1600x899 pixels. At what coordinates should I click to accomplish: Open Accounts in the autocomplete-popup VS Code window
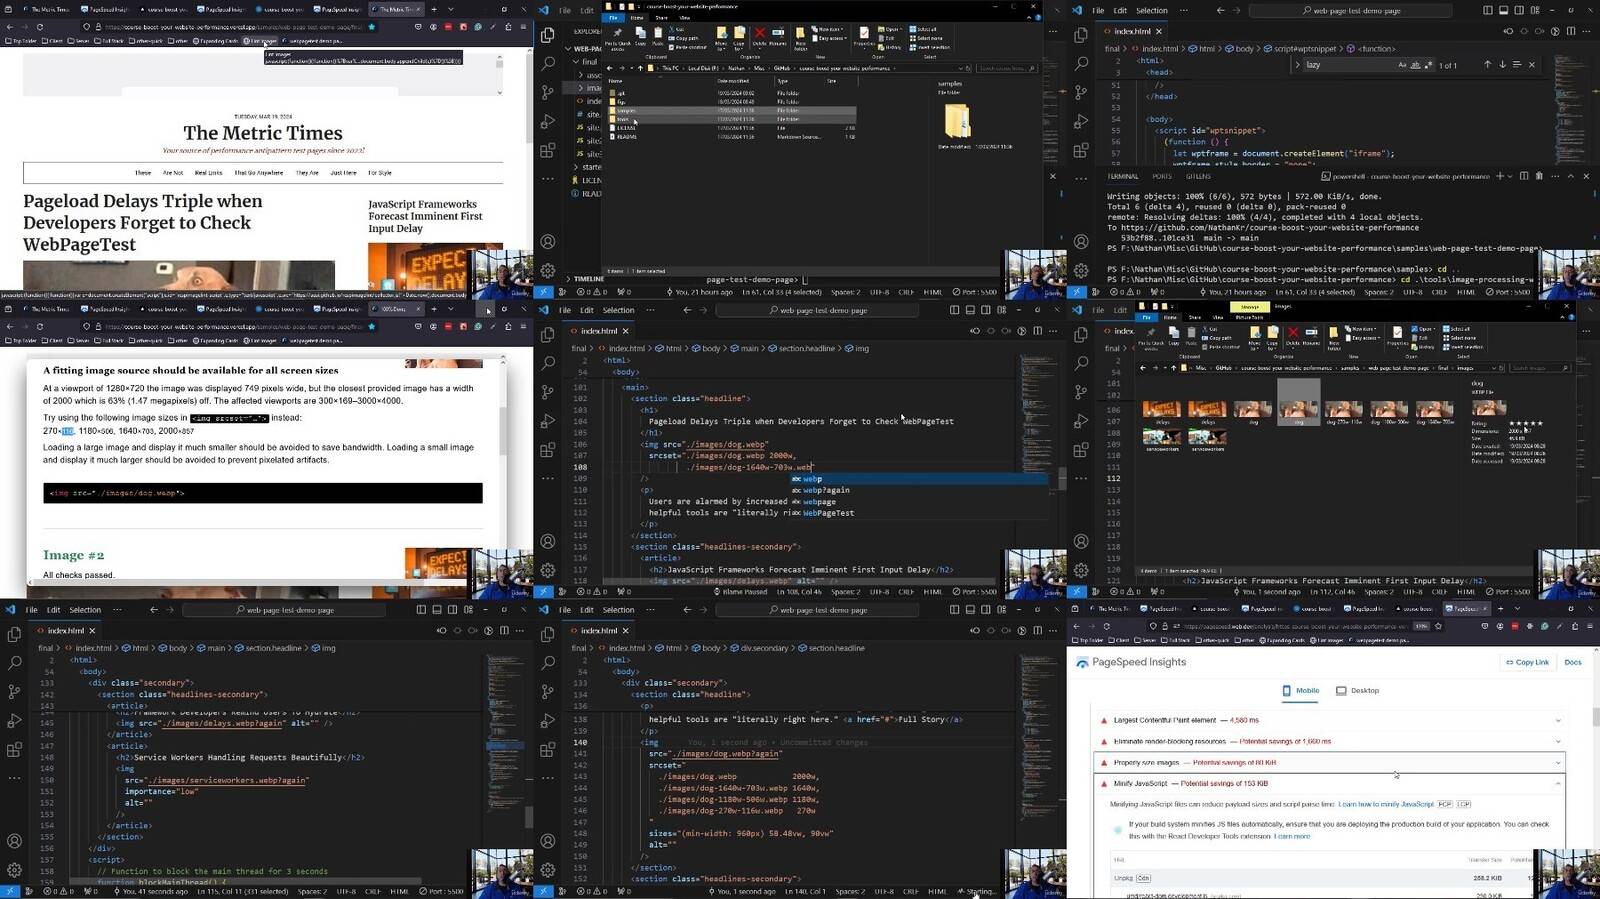click(548, 541)
